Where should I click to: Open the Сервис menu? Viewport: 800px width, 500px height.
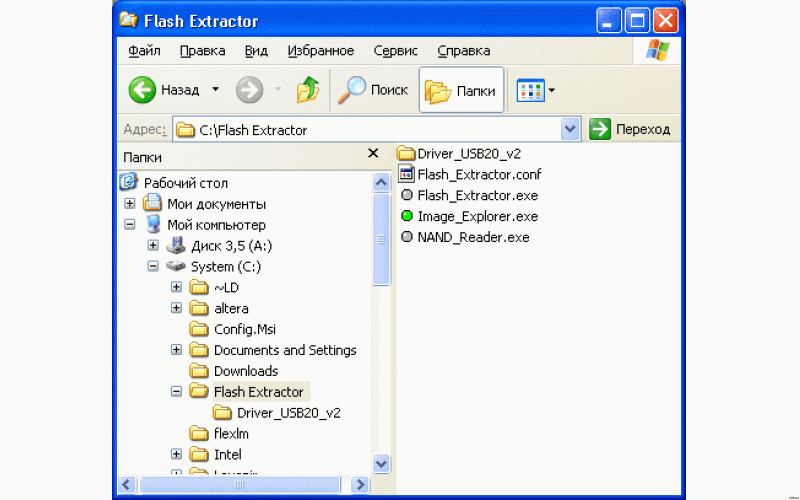pos(396,50)
